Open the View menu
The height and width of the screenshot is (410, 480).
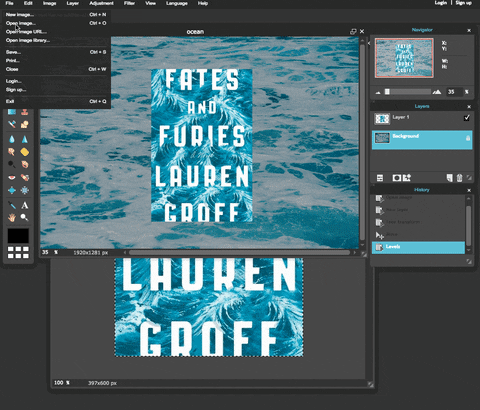[x=150, y=3]
